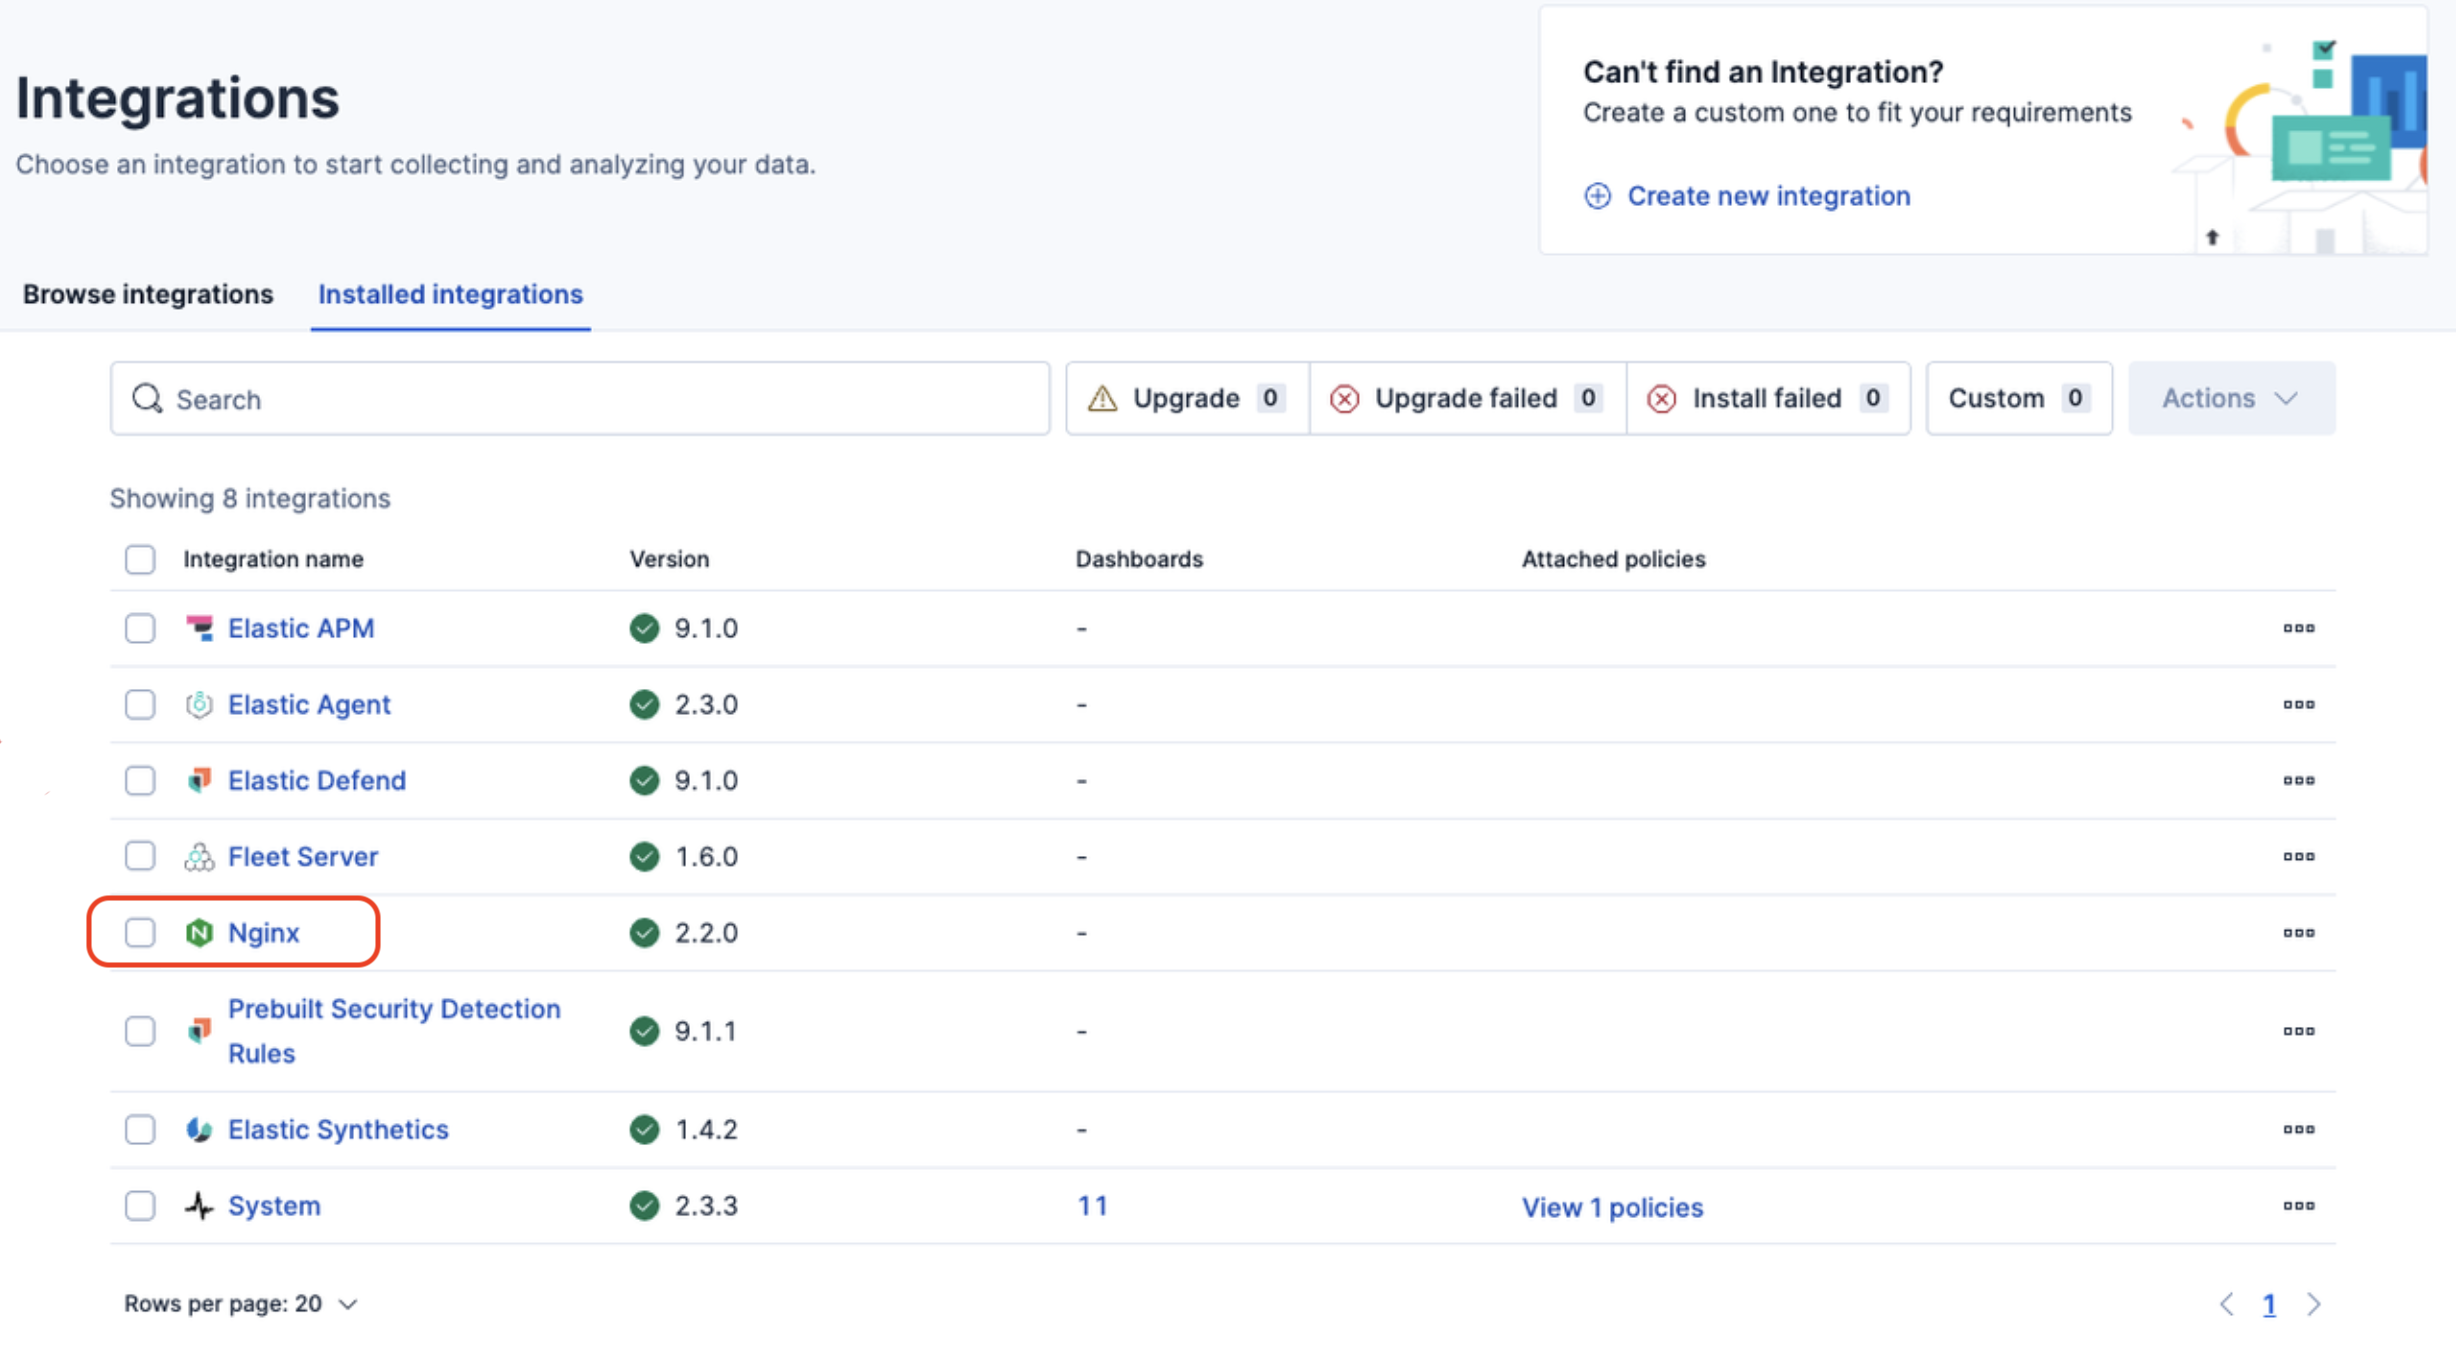Click the Elastic Agent logo icon
Viewport: 2456px width, 1368px height.
199,704
